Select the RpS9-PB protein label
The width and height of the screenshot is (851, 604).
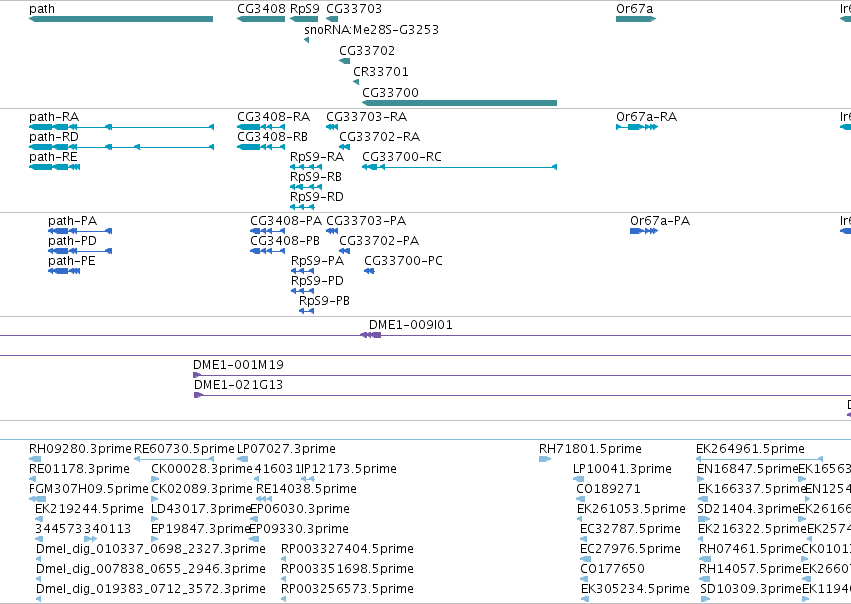click(325, 301)
